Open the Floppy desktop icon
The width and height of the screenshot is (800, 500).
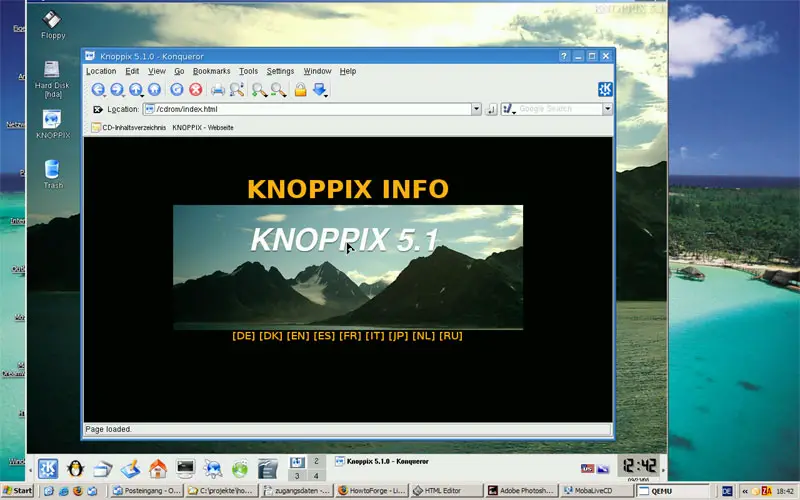pos(53,25)
